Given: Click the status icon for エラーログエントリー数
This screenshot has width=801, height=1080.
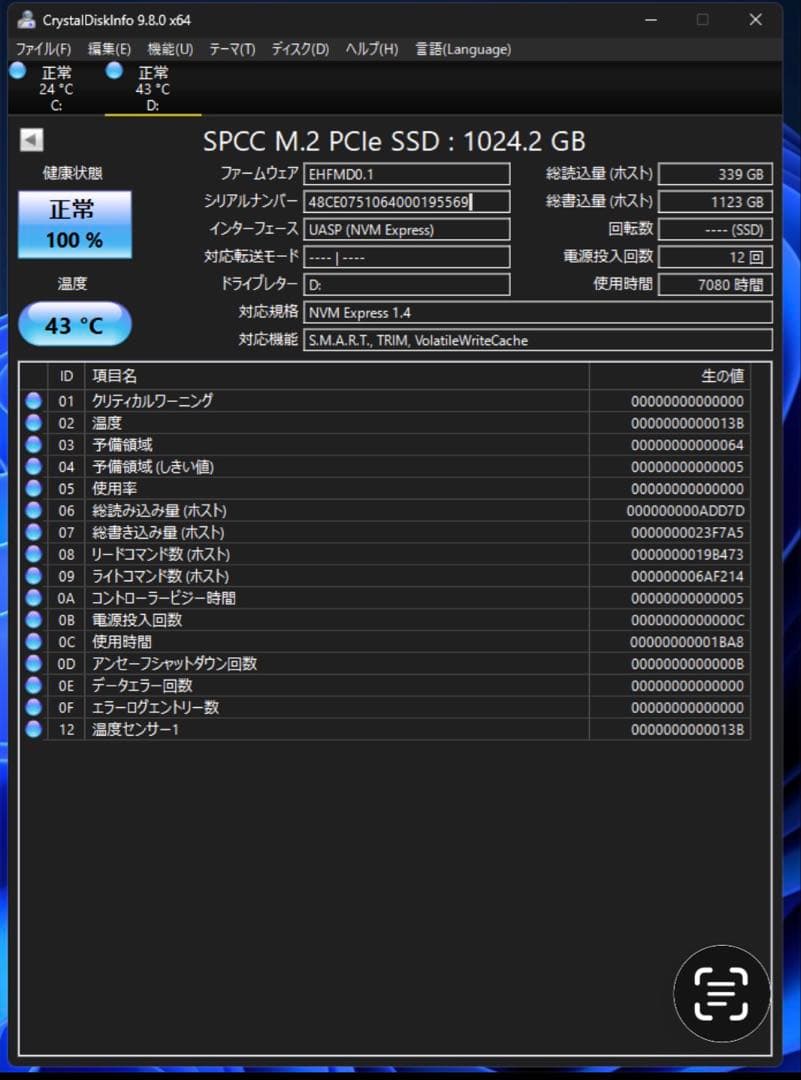Looking at the screenshot, I should (33, 707).
